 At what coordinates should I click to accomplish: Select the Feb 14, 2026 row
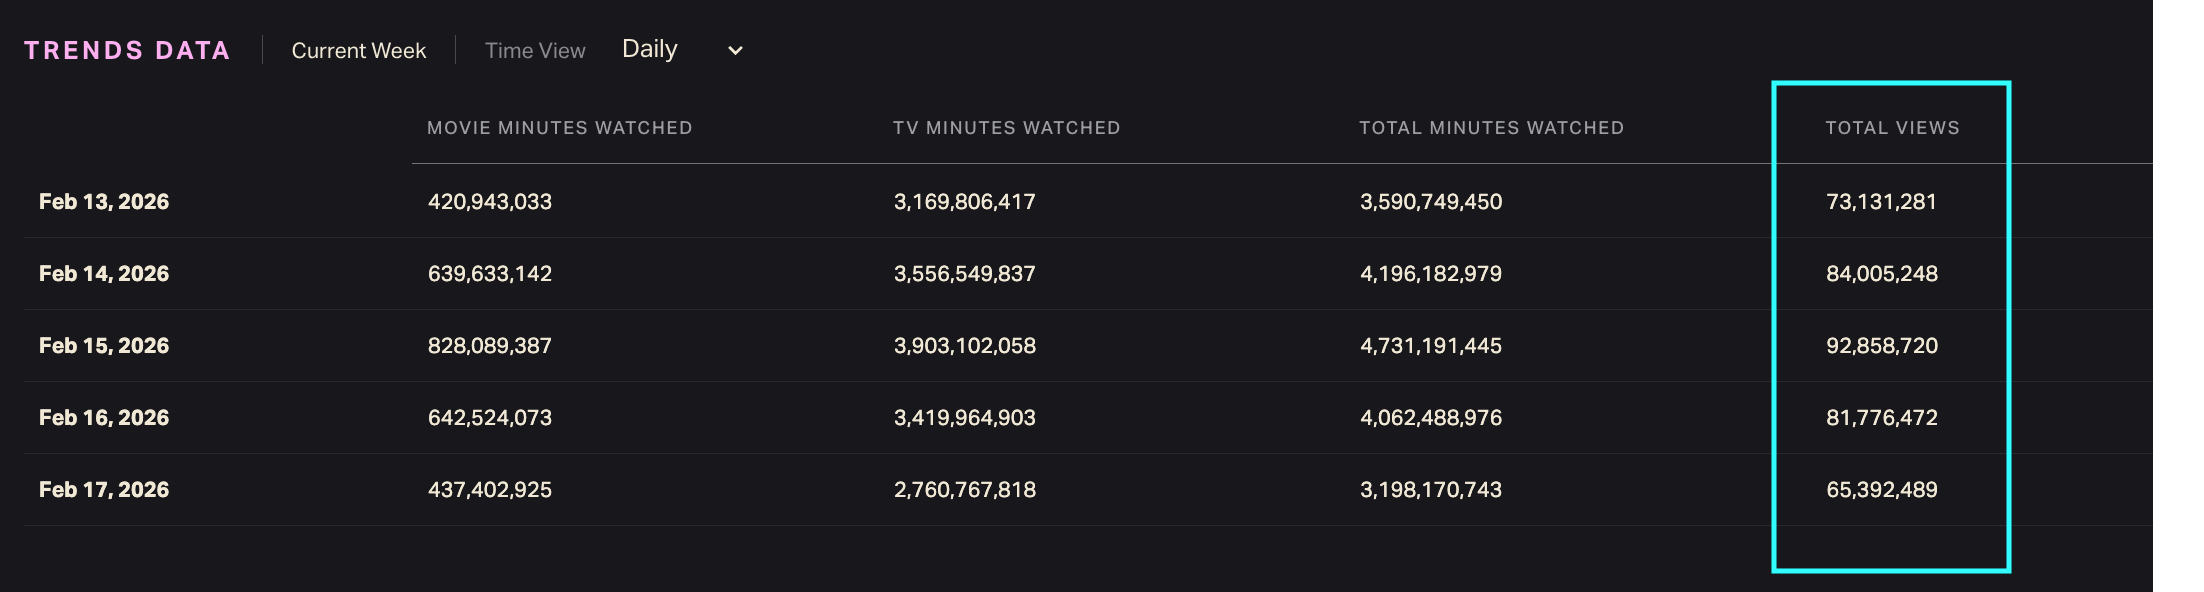104,274
